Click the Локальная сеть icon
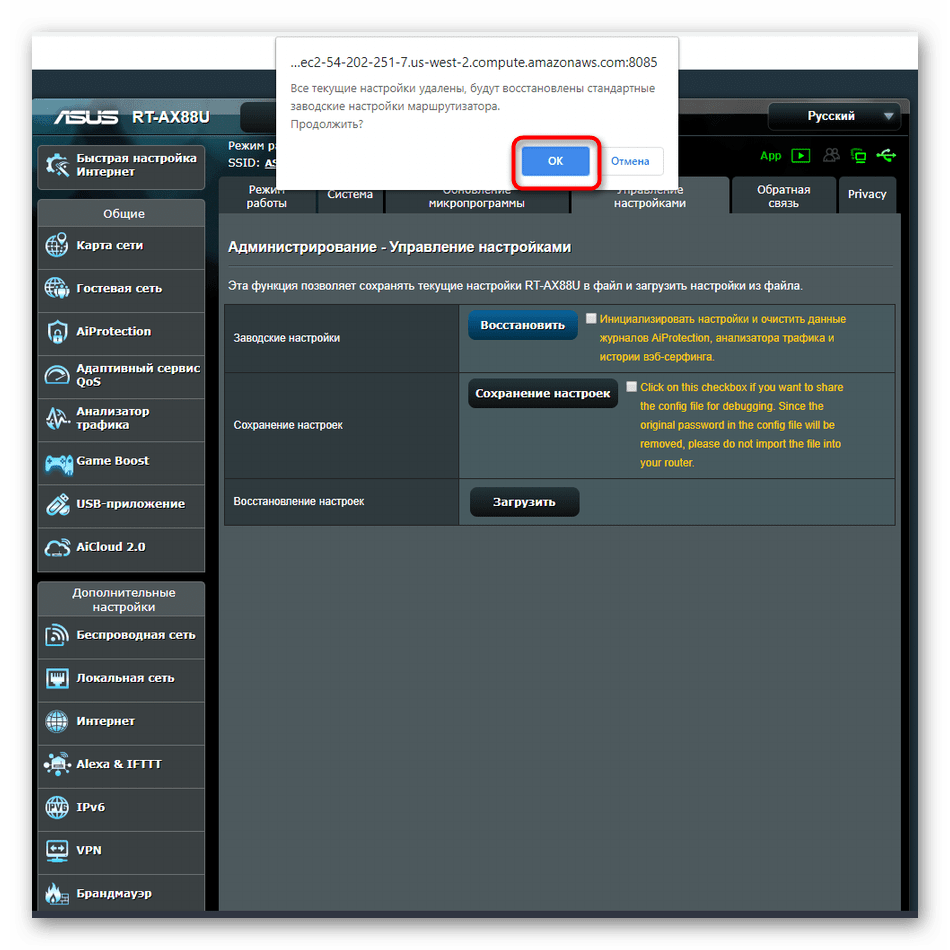Screen dimensions: 950x950 [x=58, y=679]
